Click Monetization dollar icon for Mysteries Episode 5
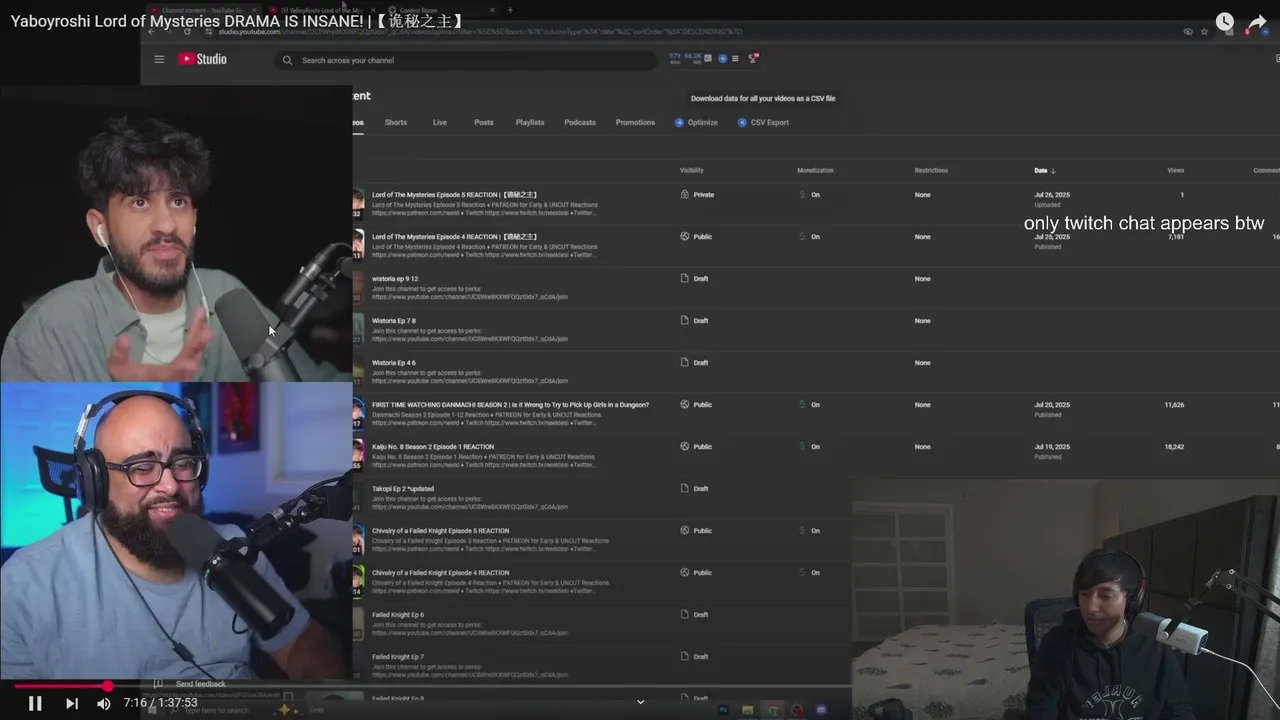 click(802, 195)
